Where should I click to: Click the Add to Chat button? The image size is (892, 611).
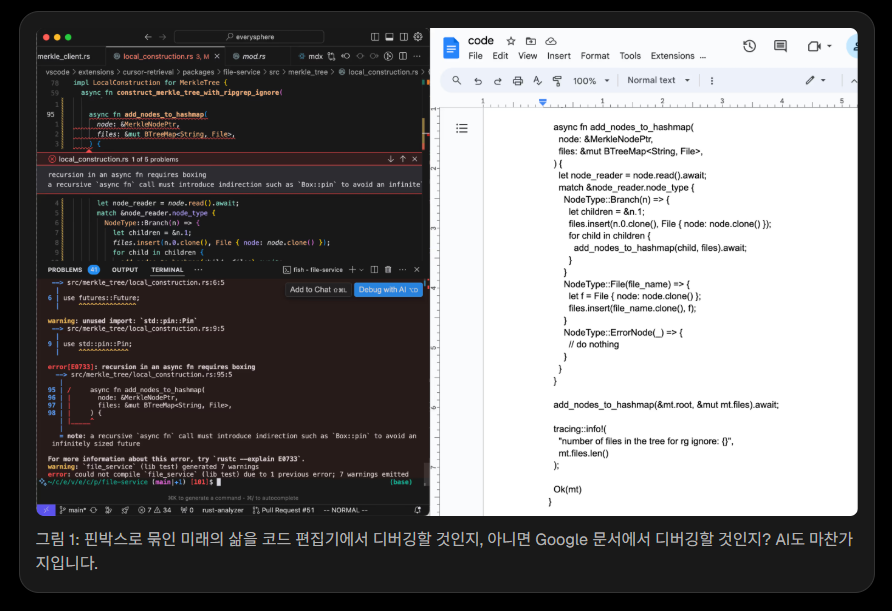coord(318,290)
